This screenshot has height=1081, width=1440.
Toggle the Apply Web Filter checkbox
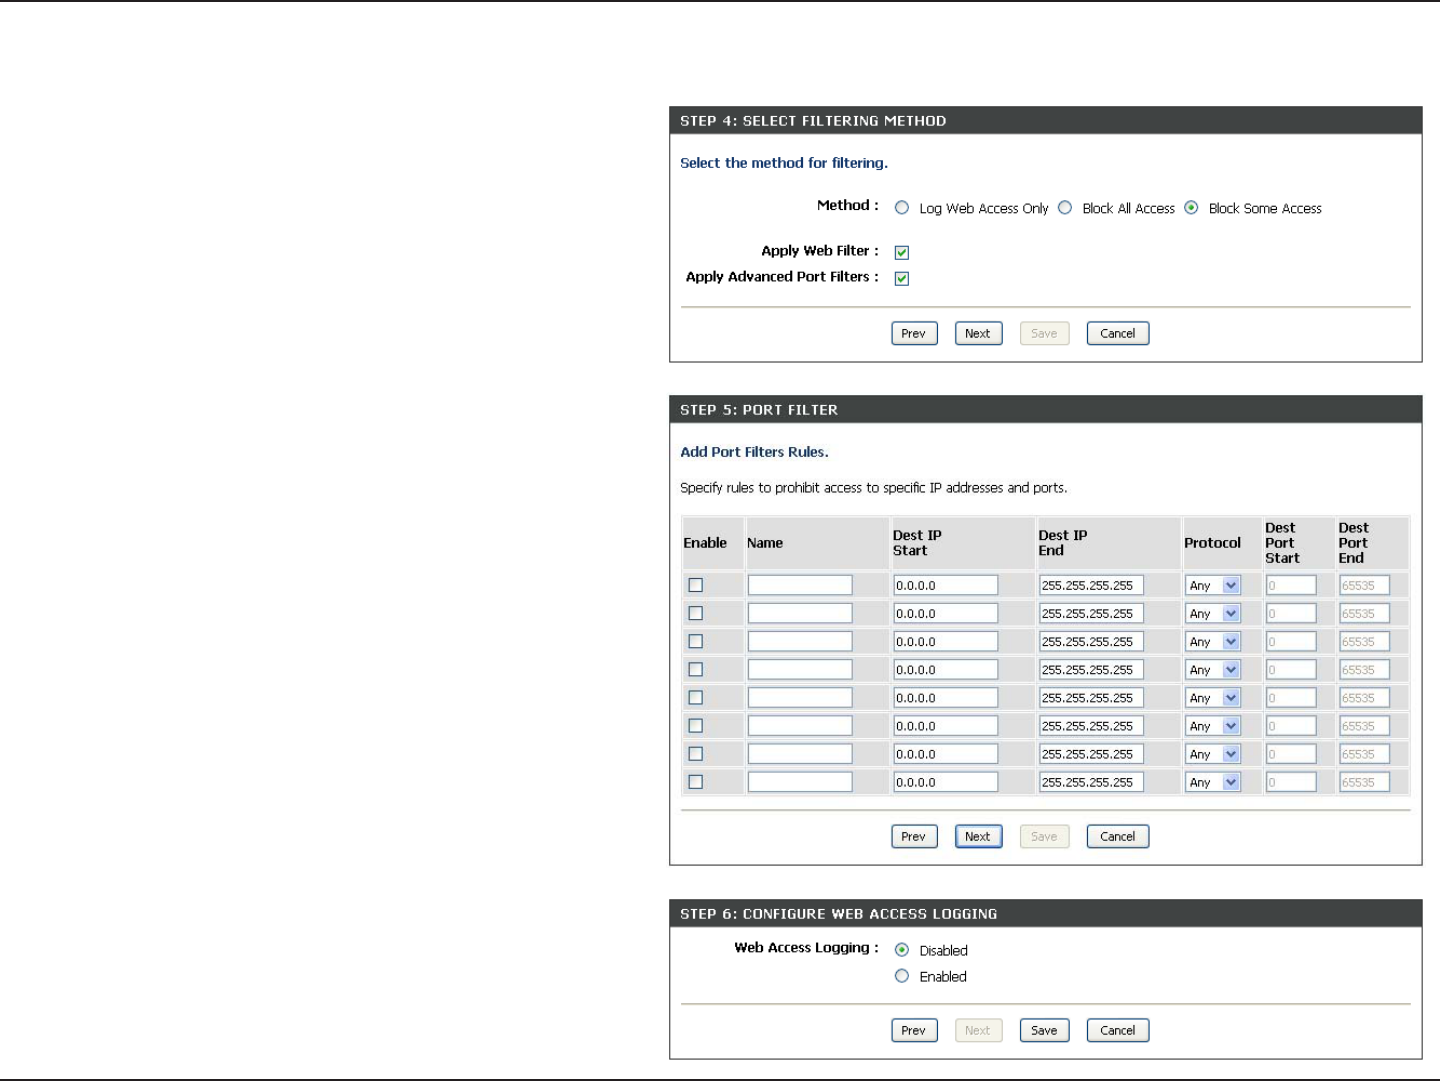pos(902,252)
